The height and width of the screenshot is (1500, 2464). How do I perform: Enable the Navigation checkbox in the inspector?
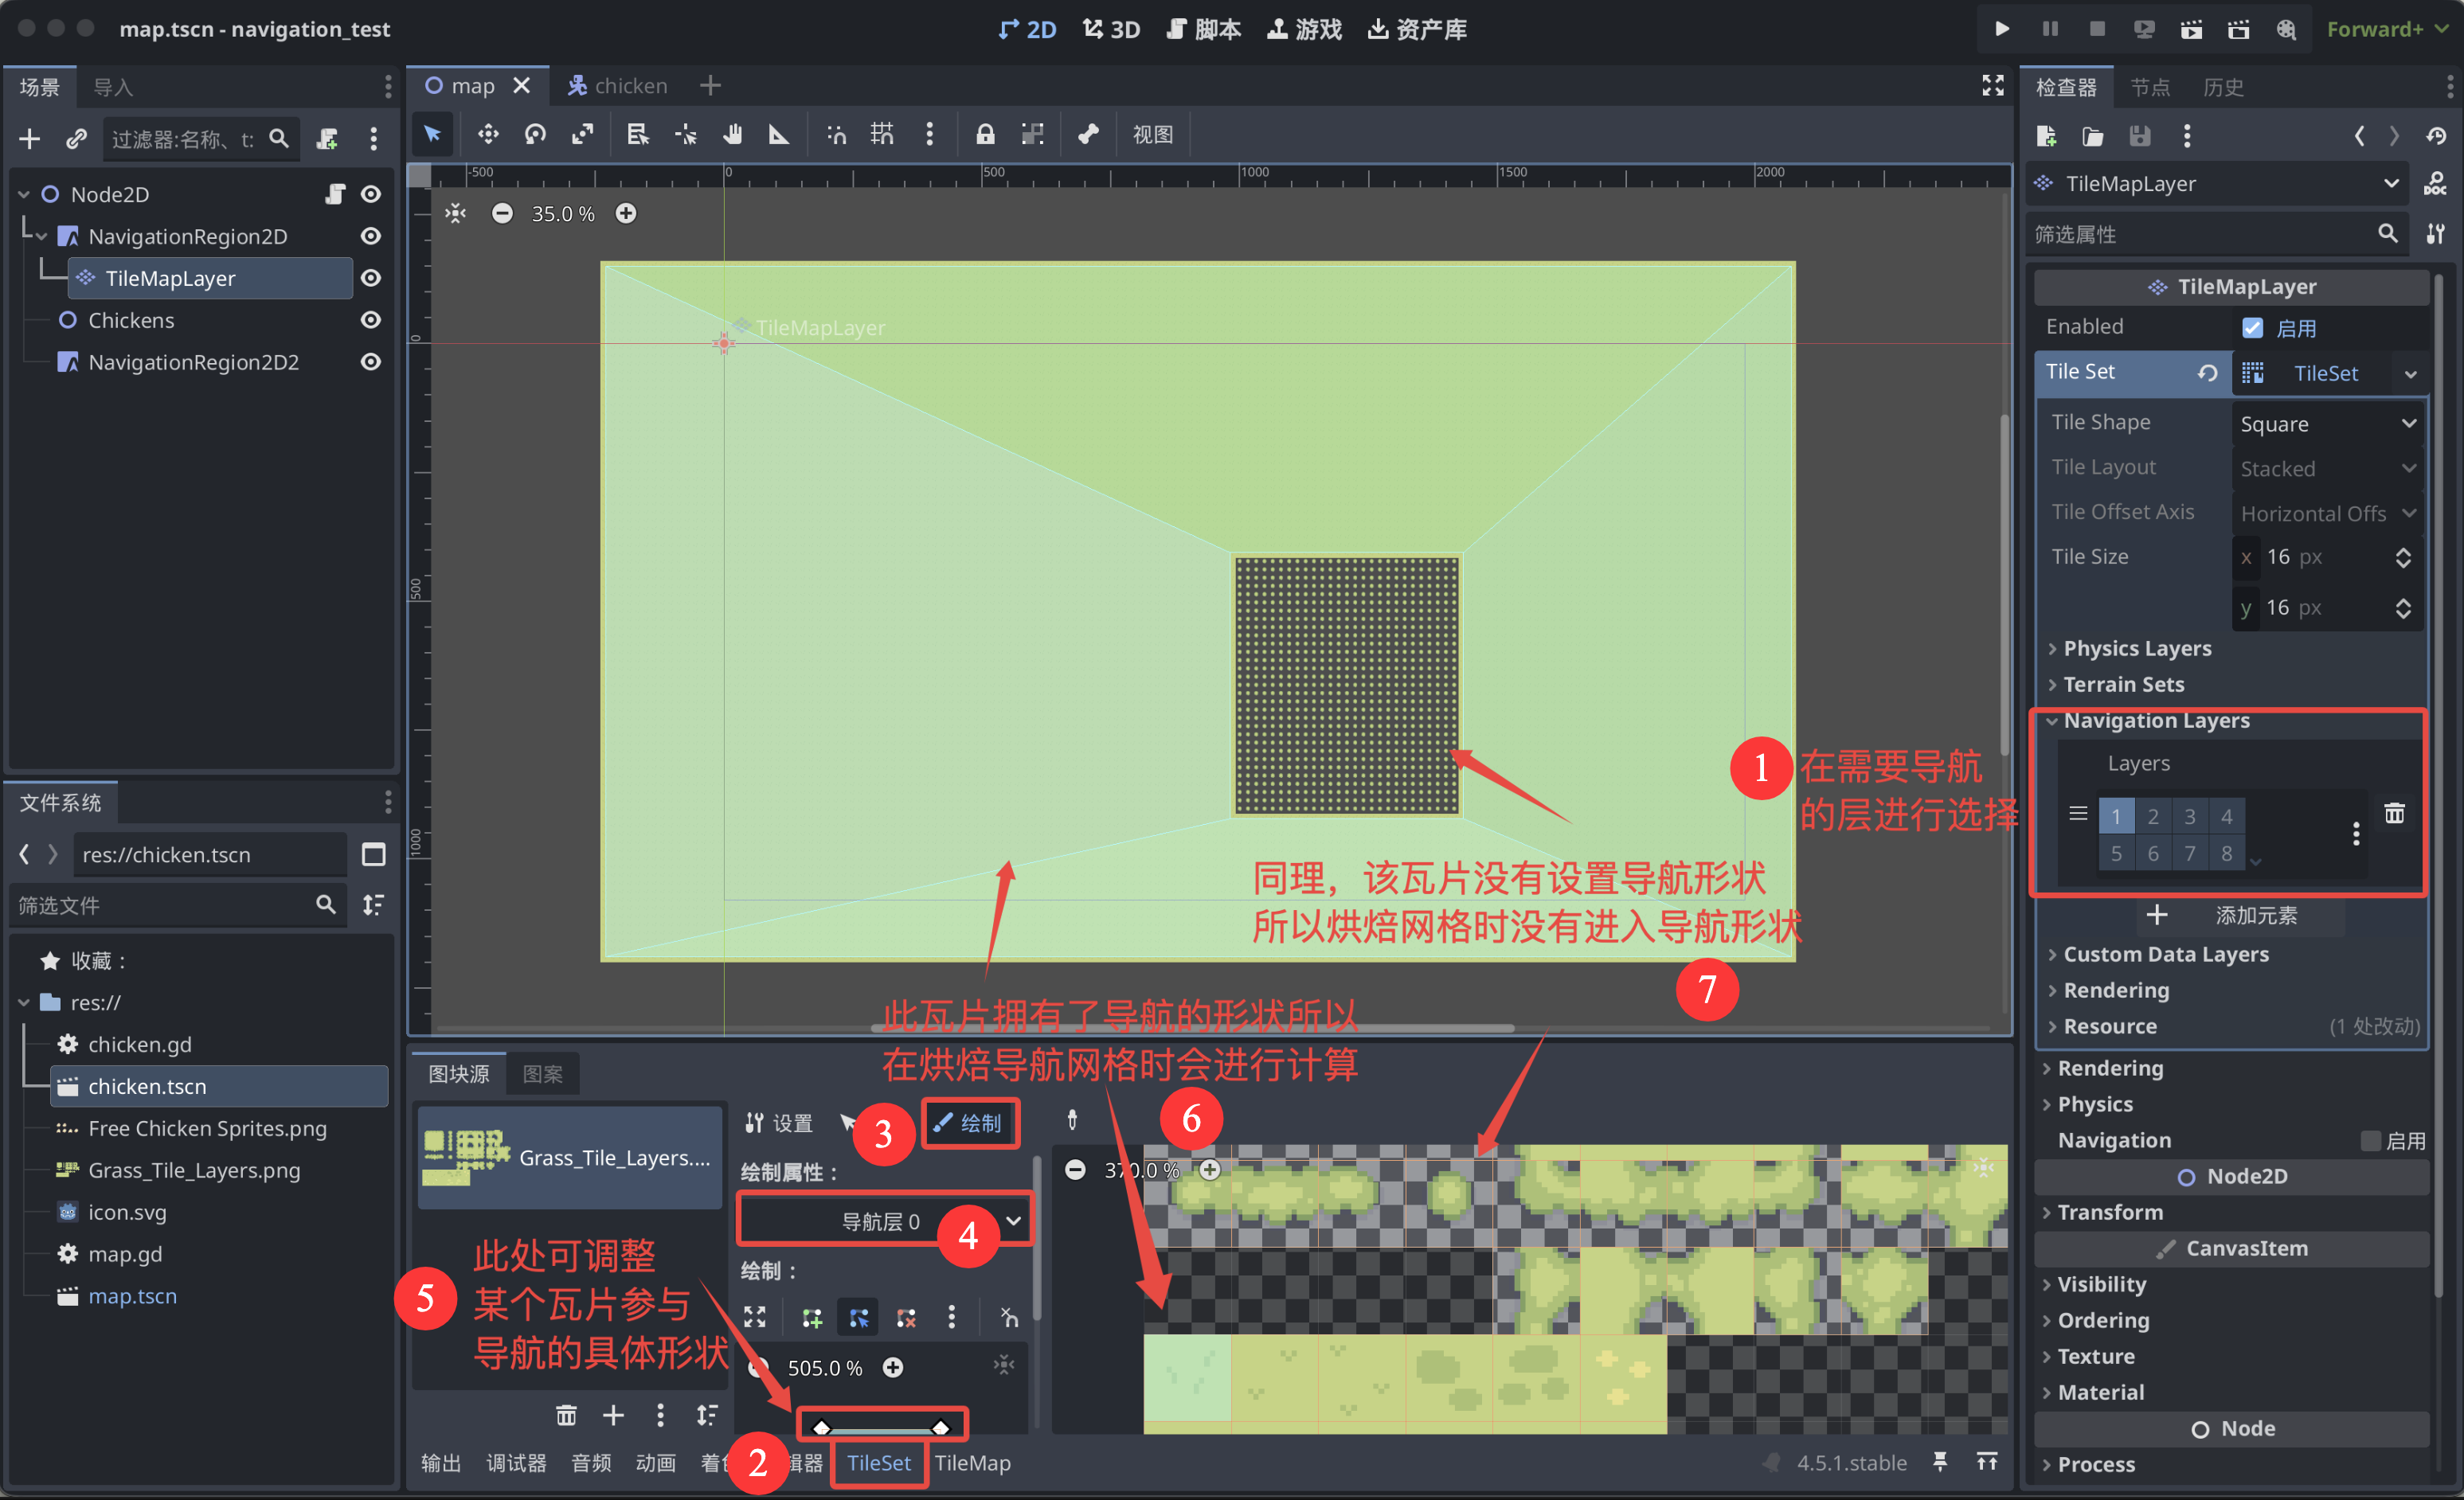point(2370,1140)
